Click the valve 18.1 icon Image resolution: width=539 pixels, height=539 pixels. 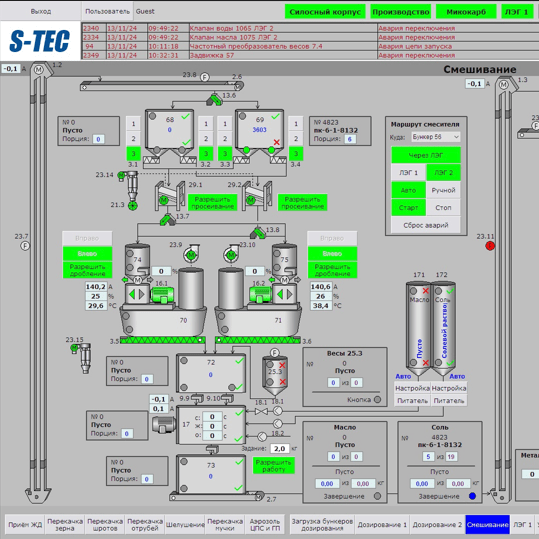click(261, 411)
